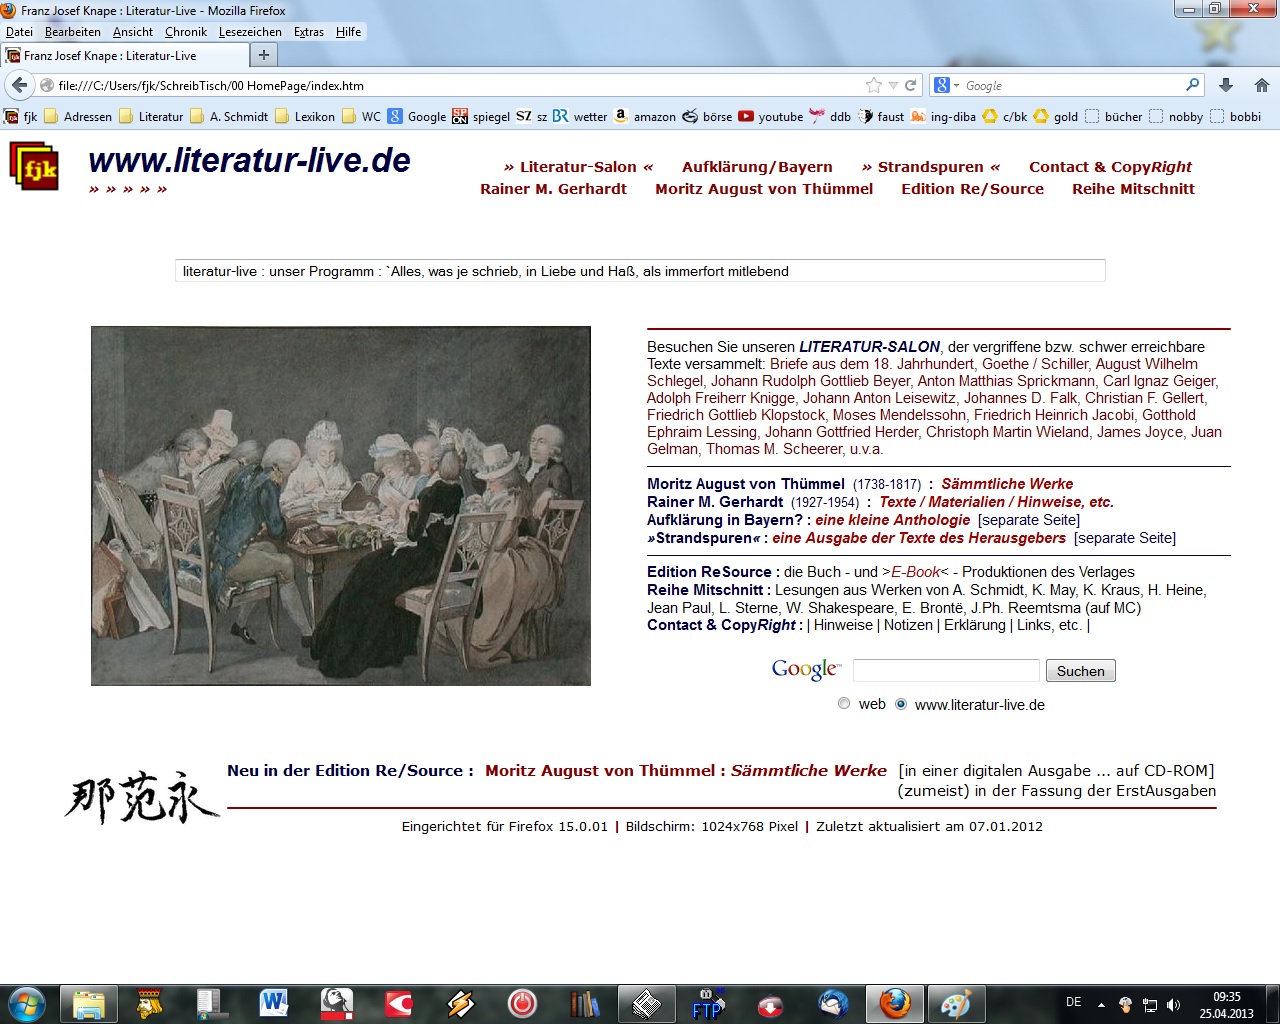Image resolution: width=1280 pixels, height=1024 pixels.
Task: Open the Hilfe menu
Action: pyautogui.click(x=348, y=32)
